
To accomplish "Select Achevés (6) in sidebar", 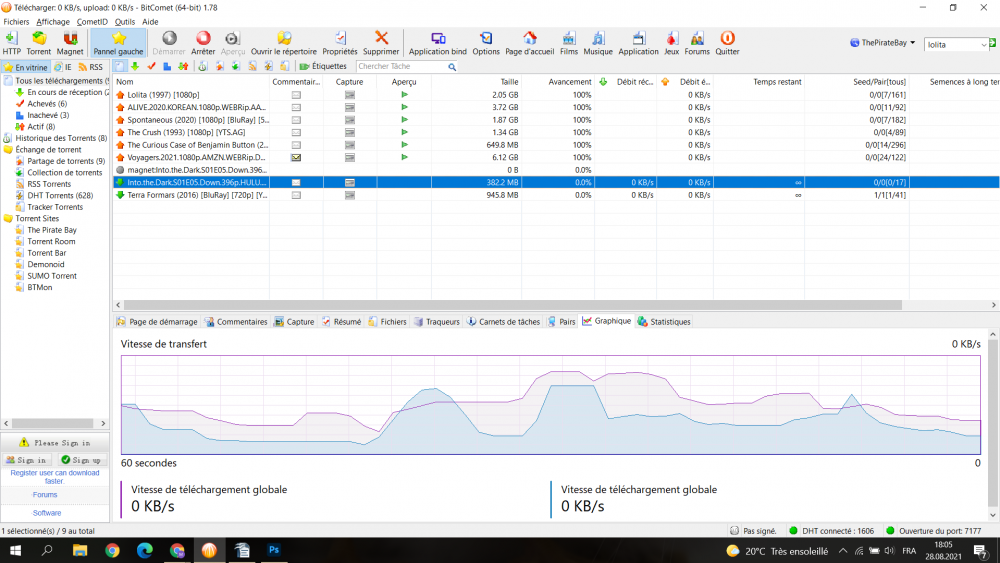I will pyautogui.click(x=47, y=104).
